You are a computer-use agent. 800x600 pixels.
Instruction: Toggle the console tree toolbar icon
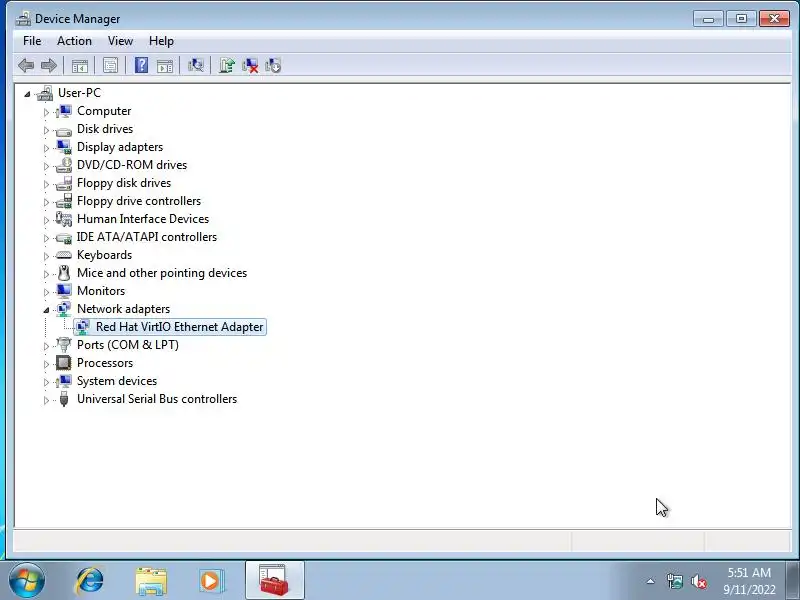coord(80,65)
